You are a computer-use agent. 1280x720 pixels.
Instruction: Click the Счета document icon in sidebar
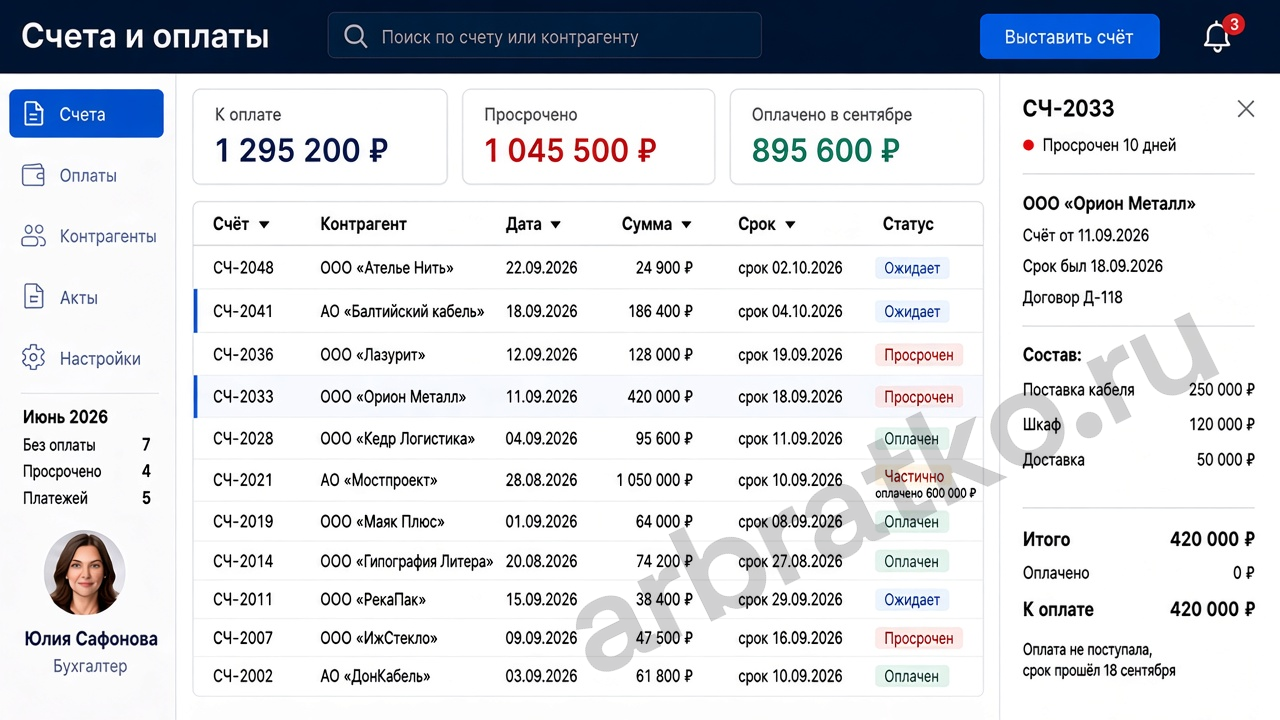click(34, 114)
